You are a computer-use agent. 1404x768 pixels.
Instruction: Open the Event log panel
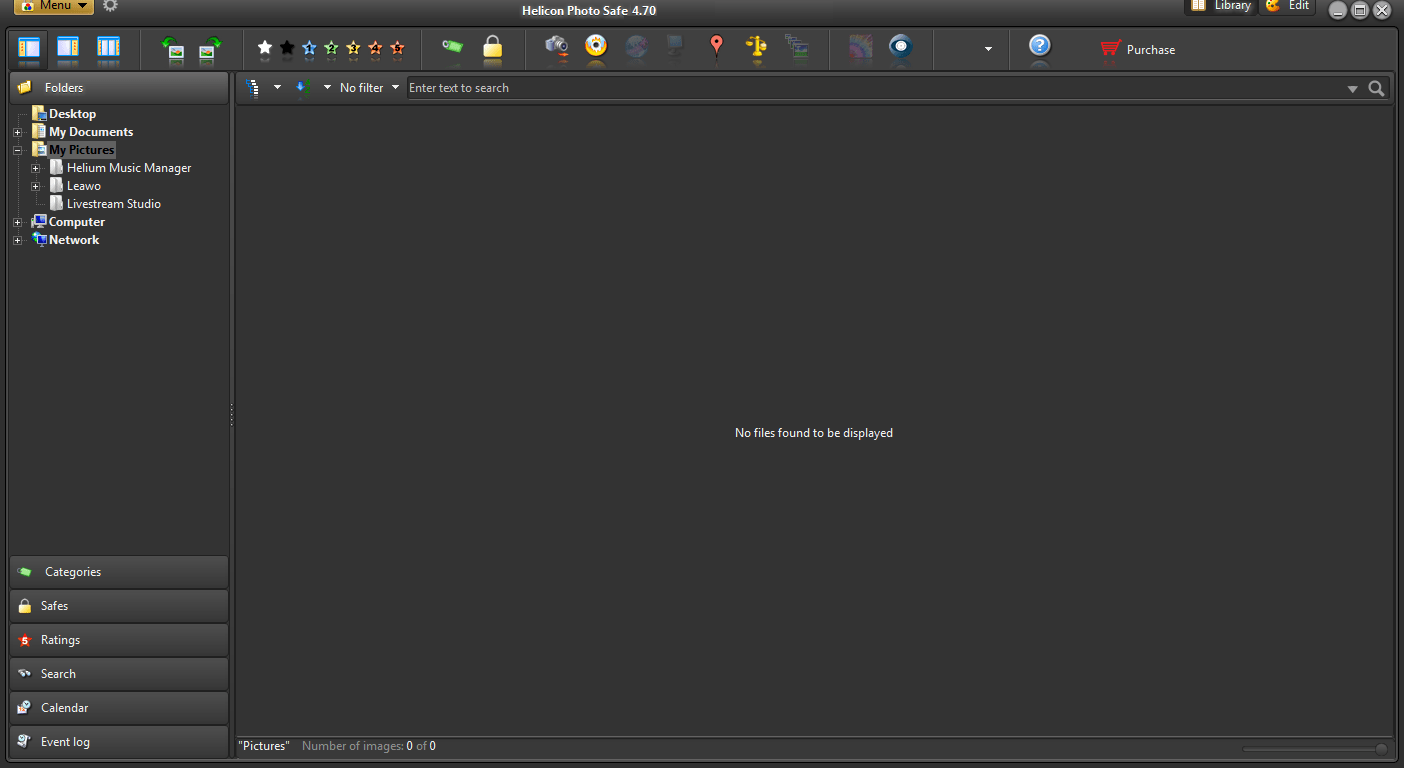[119, 742]
